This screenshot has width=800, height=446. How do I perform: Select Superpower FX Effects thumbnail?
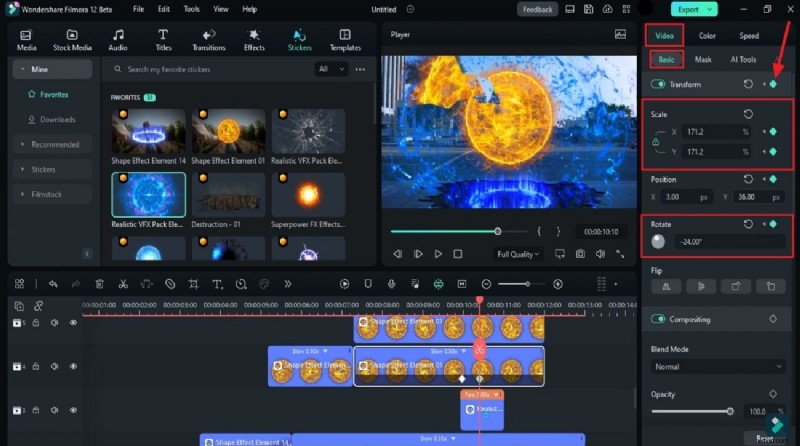308,195
